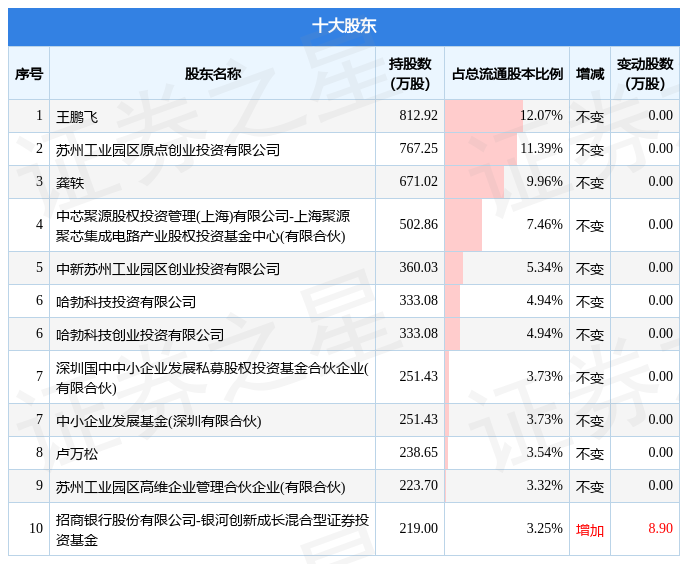The width and height of the screenshot is (680, 564).
Task: Click holding value 223.70
Action: 418,486
